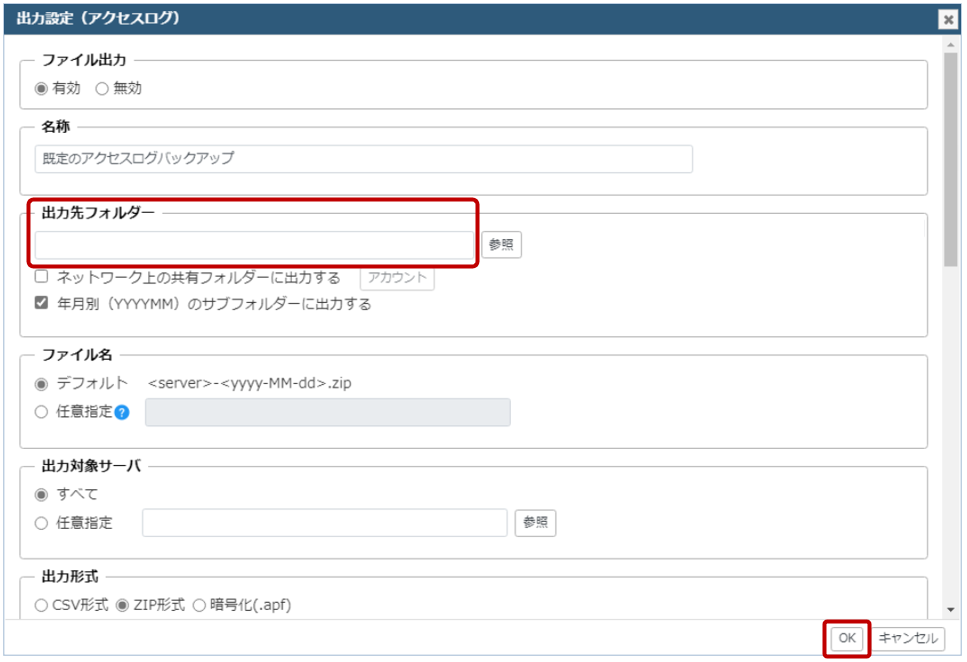This screenshot has height=662, width=967.
Task: Choose 任意指定 under ファイル名
Action: [x=41, y=411]
